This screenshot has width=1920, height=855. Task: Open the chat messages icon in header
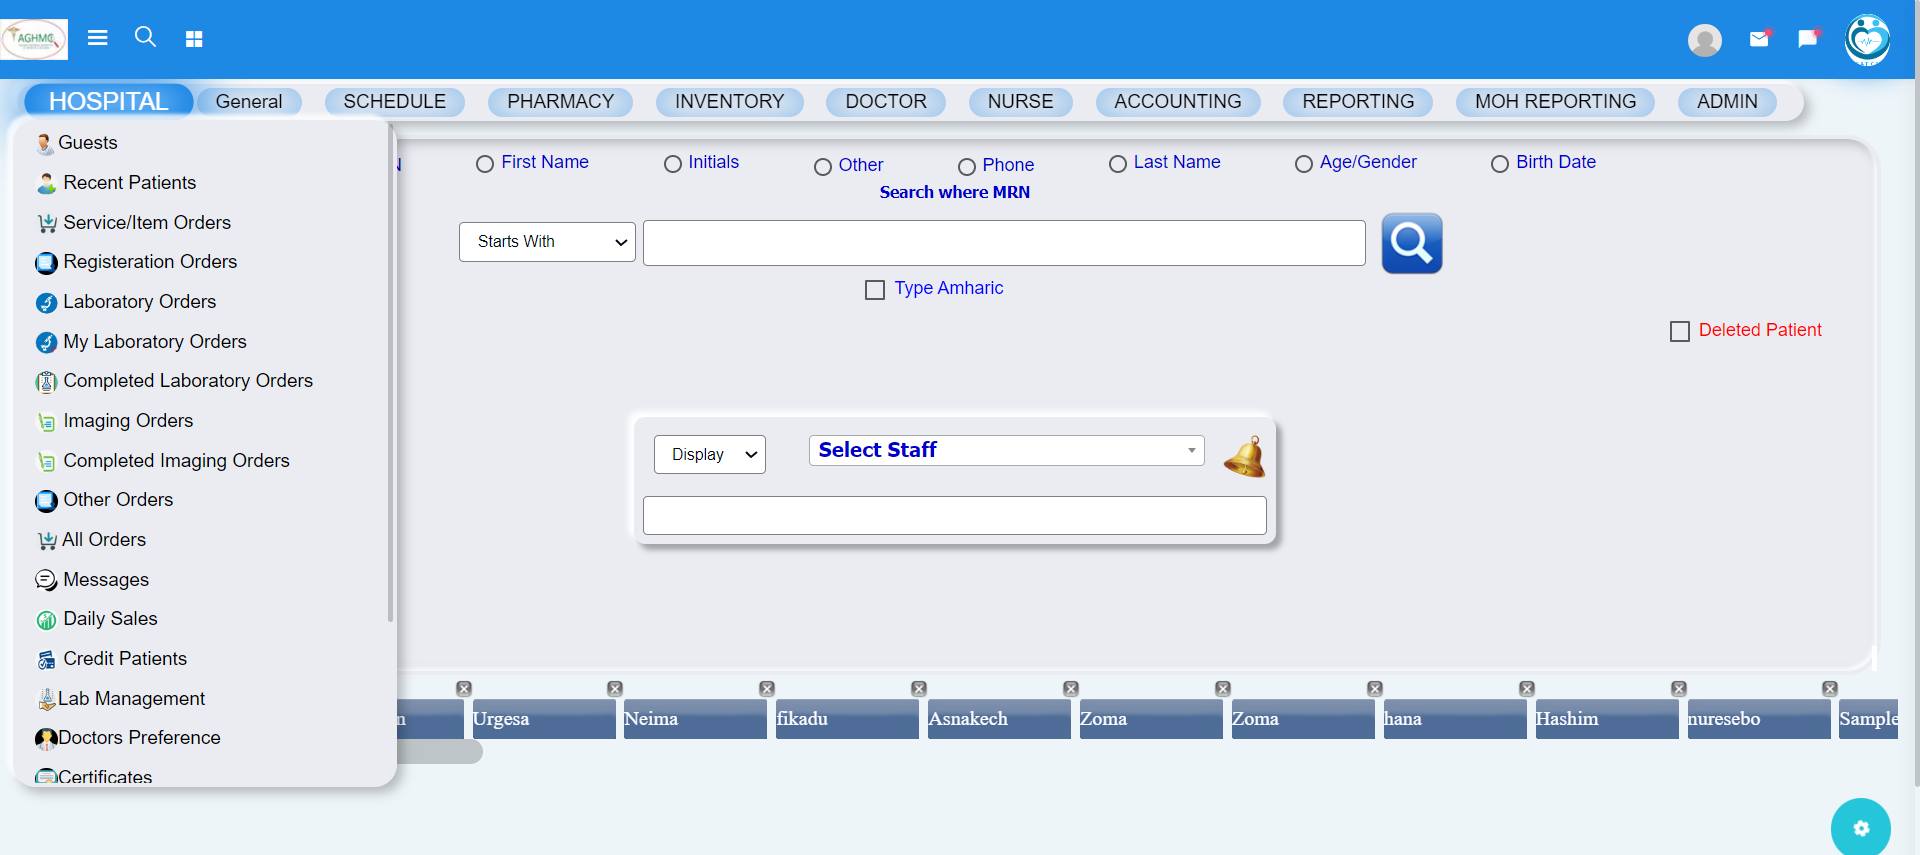click(1807, 39)
